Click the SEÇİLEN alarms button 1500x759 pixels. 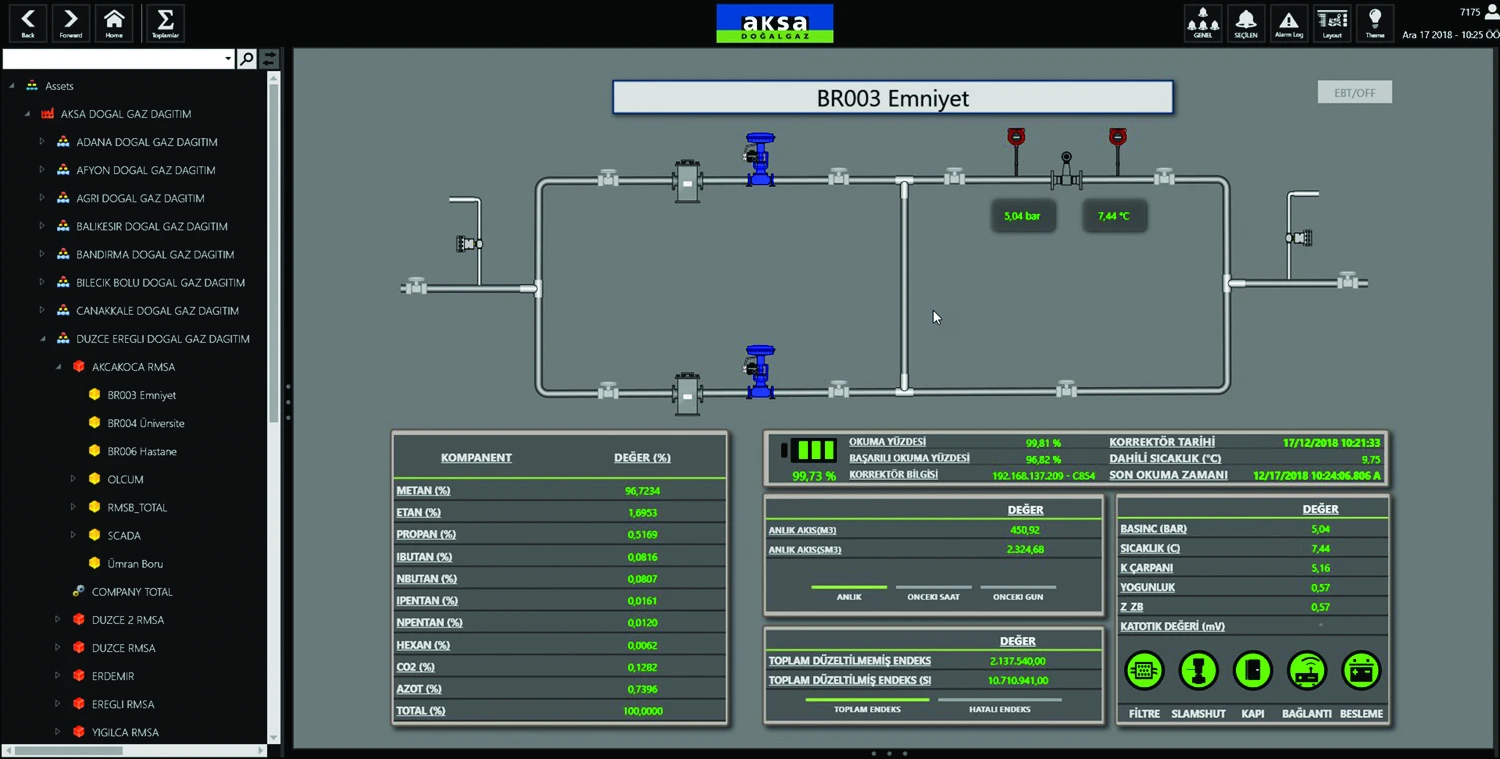(x=1245, y=22)
